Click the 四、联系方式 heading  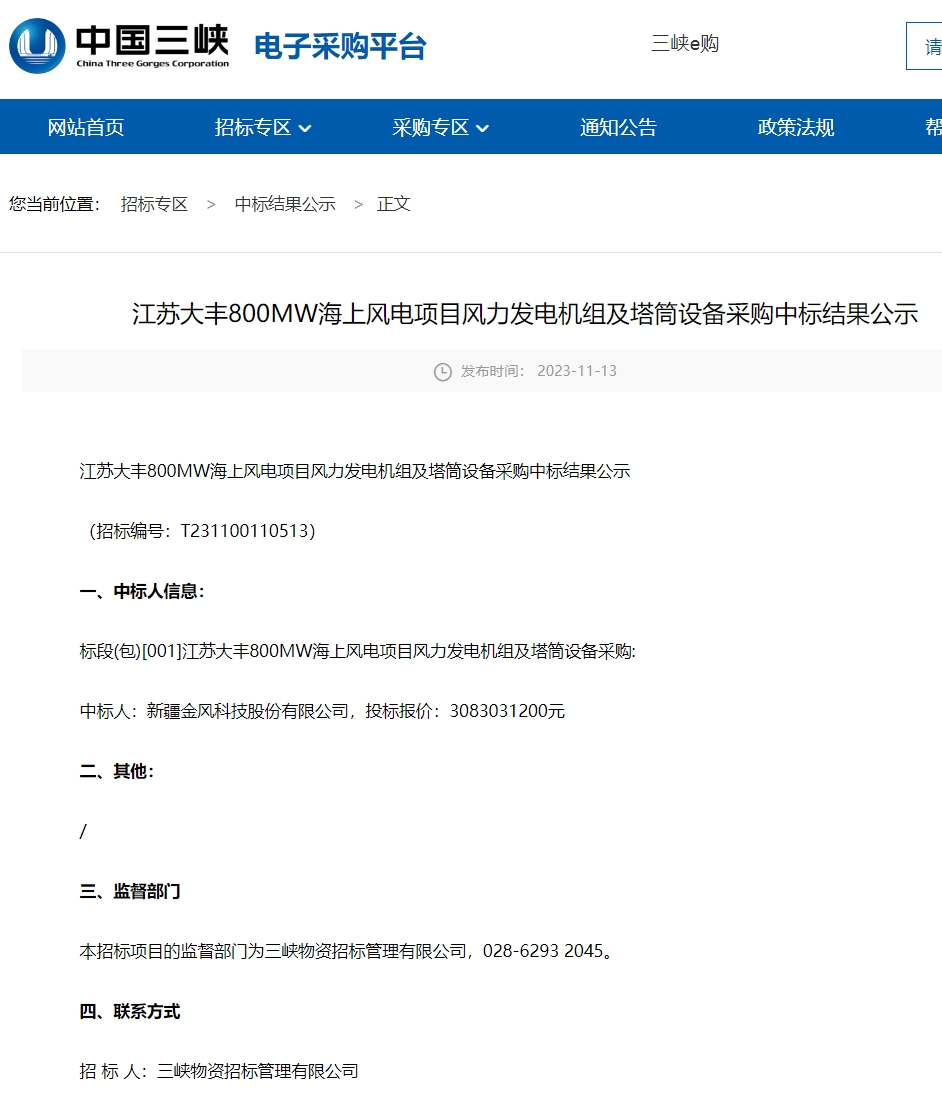click(130, 1011)
